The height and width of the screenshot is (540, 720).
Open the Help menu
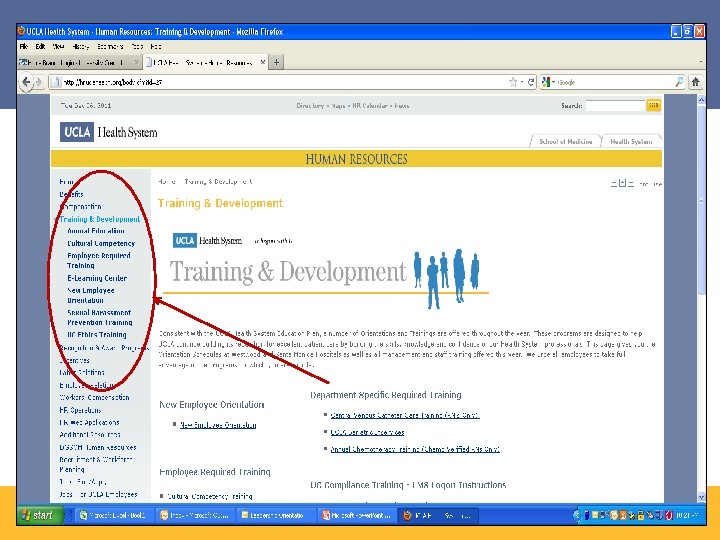click(156, 46)
